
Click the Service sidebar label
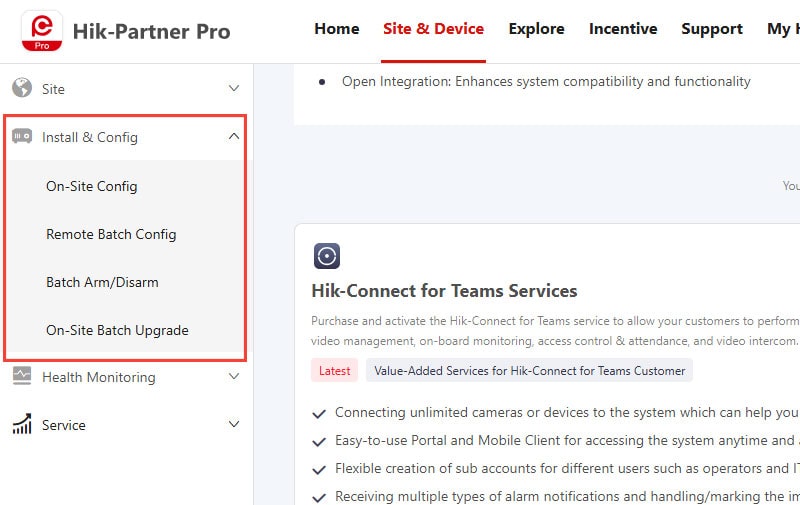[x=64, y=425]
